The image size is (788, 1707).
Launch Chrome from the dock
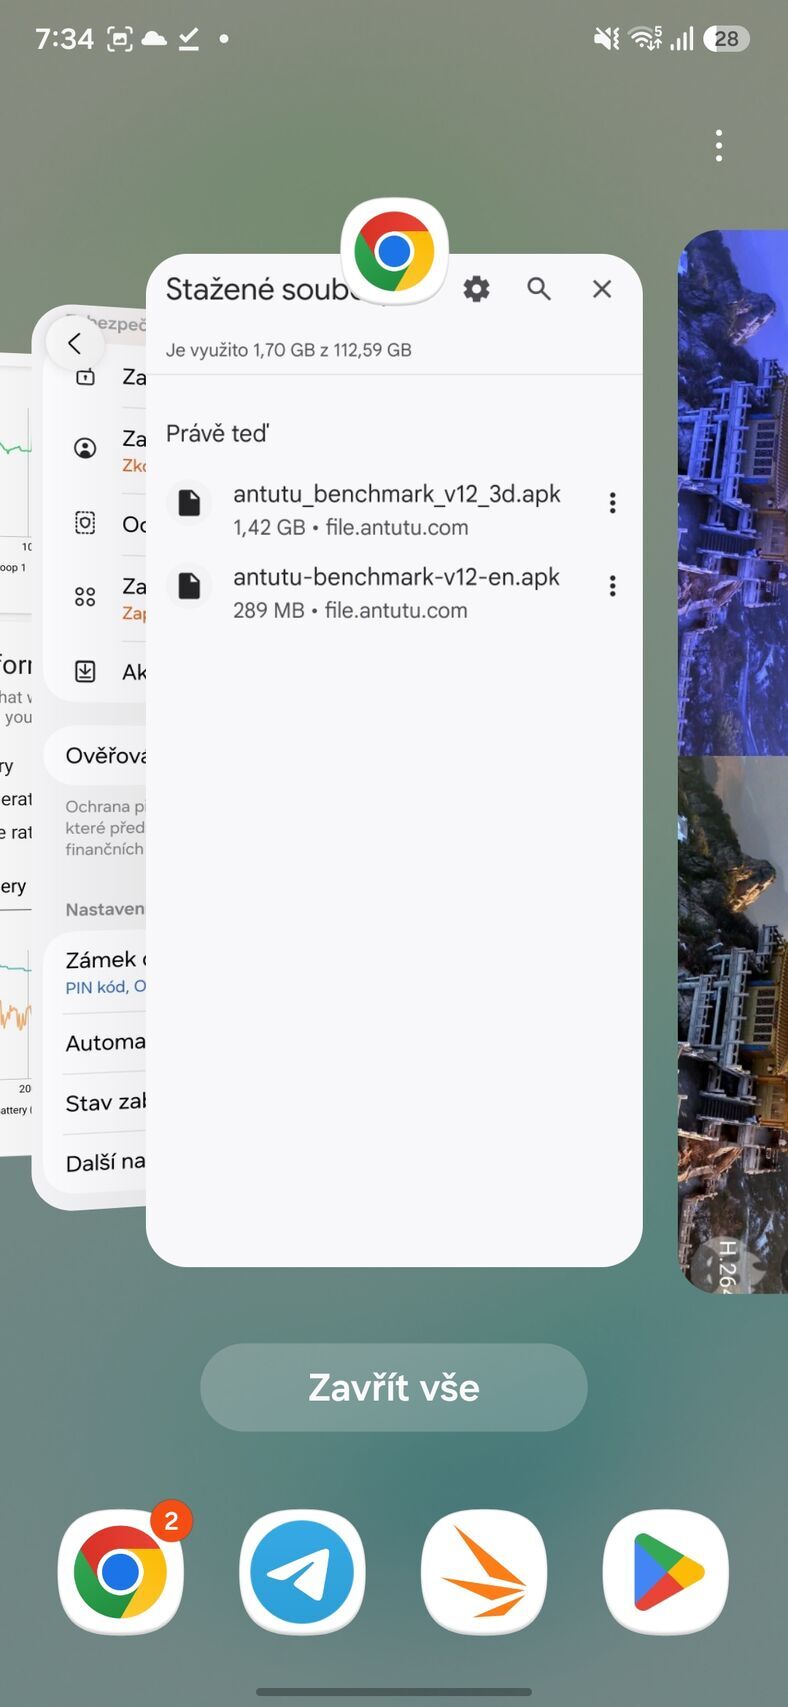point(121,1571)
